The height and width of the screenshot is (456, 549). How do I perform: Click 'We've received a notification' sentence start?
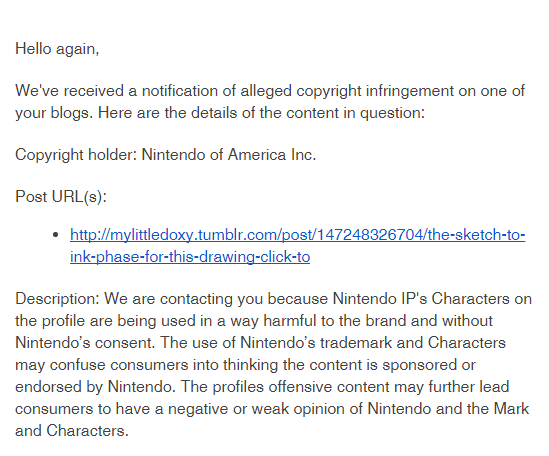click(x=117, y=91)
